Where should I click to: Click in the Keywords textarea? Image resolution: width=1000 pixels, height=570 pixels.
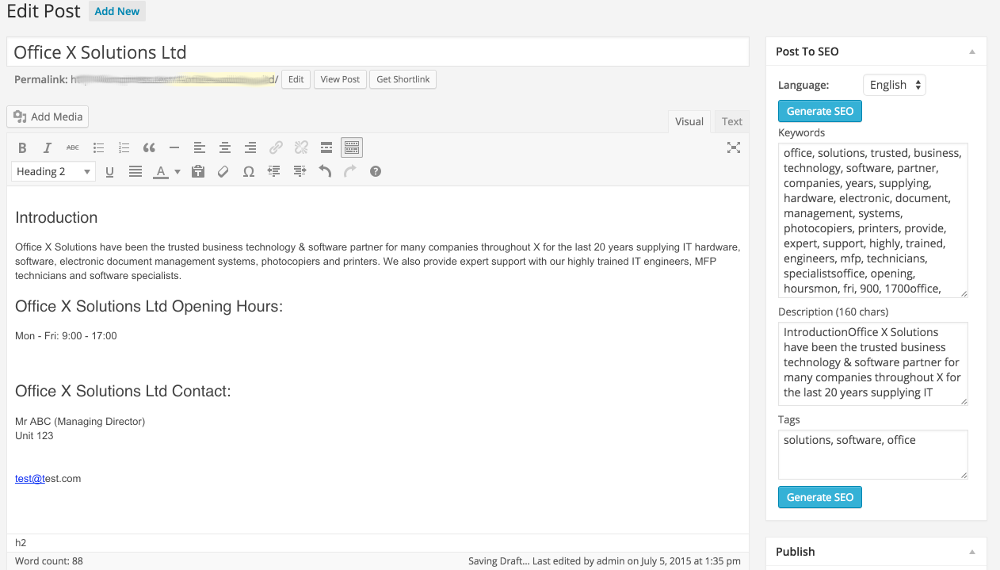[x=872, y=221]
